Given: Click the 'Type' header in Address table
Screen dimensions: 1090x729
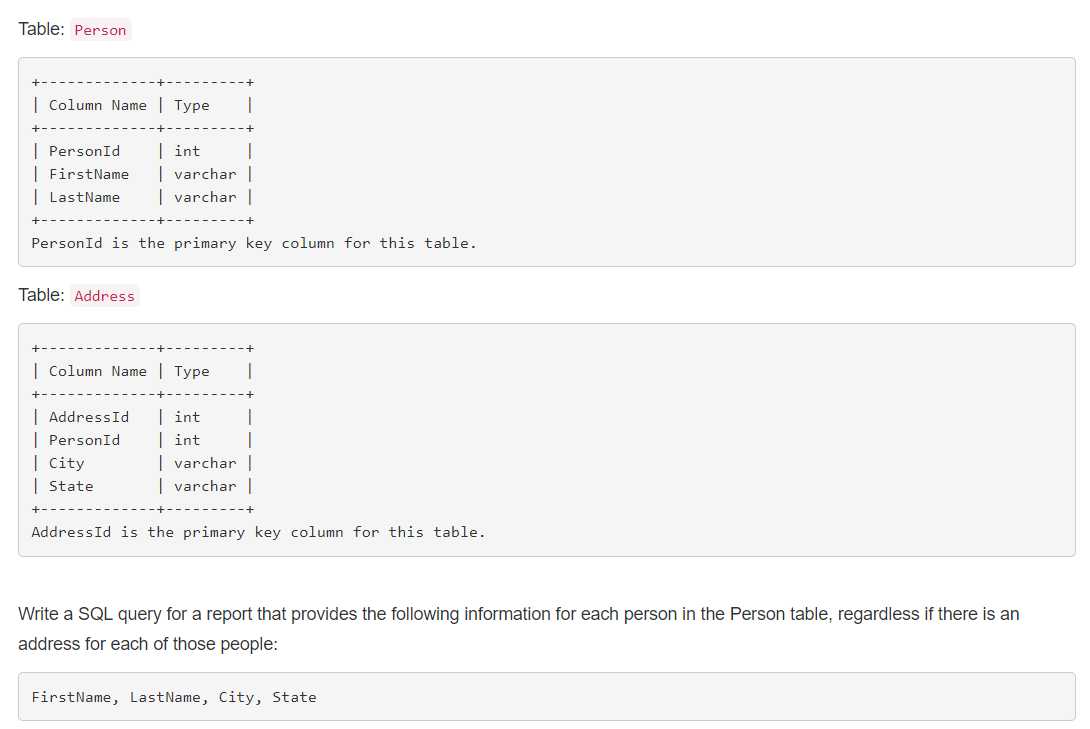Looking at the screenshot, I should click(191, 371).
